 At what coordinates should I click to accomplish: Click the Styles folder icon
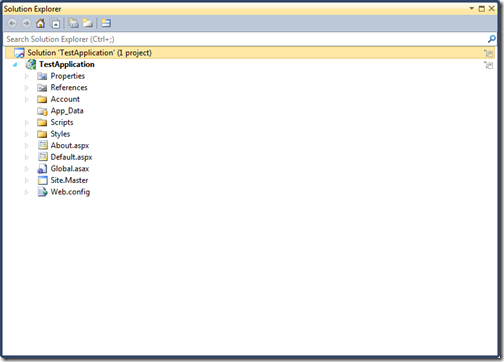(42, 134)
